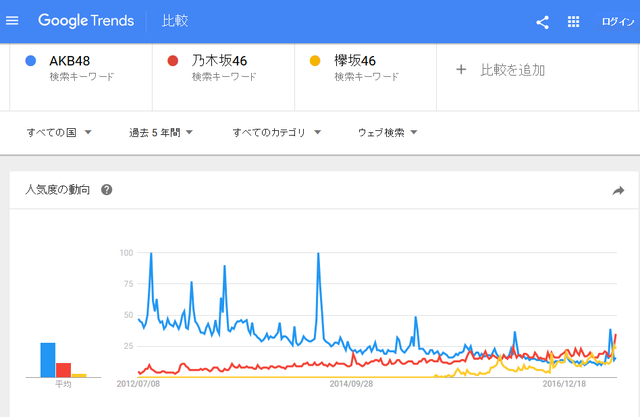Expand the すべての国 country dropdown
This screenshot has width=640, height=417.
(59, 133)
